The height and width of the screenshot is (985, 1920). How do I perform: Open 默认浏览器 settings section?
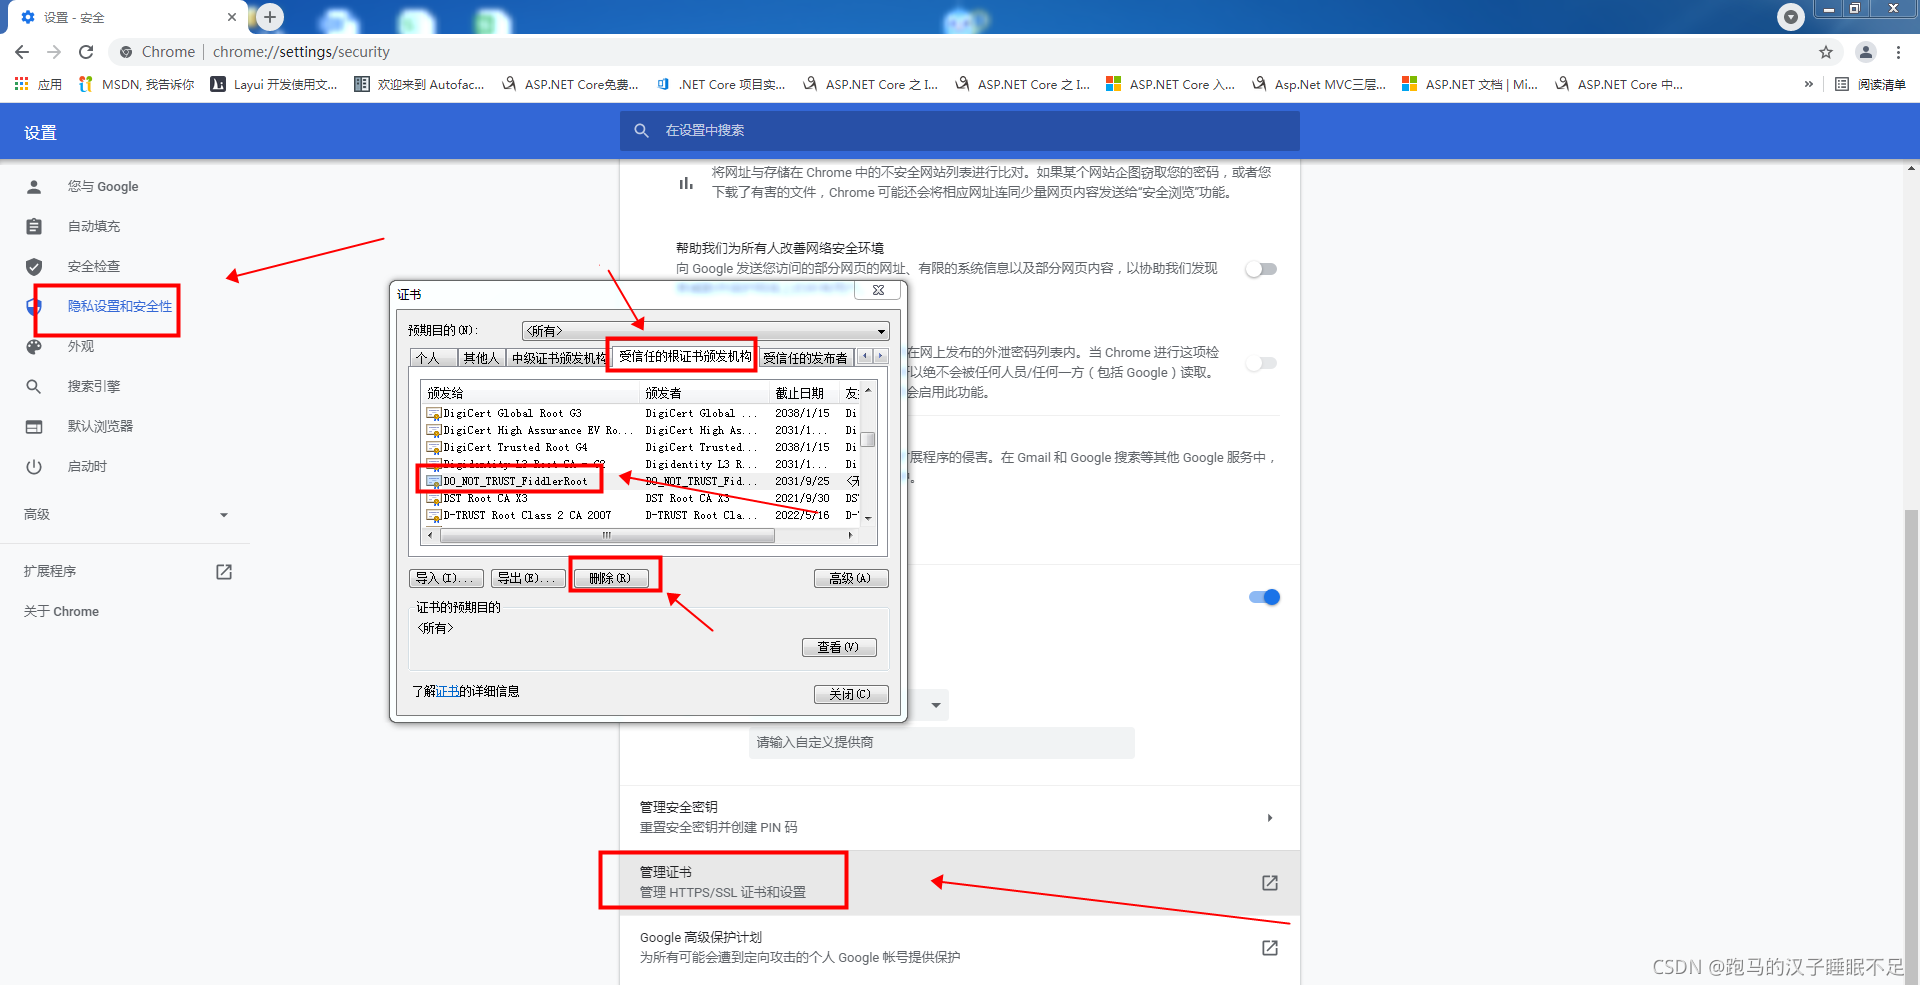(x=100, y=427)
